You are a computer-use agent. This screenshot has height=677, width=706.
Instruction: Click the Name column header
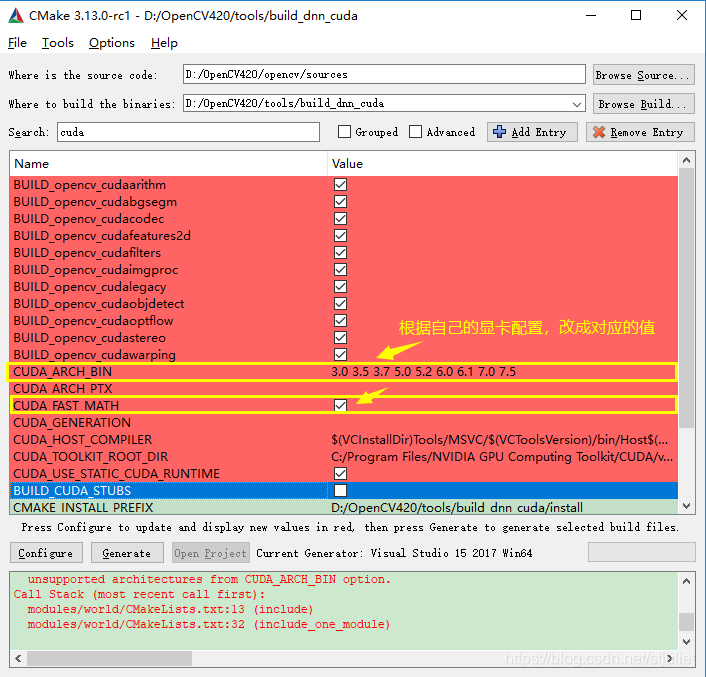click(168, 164)
